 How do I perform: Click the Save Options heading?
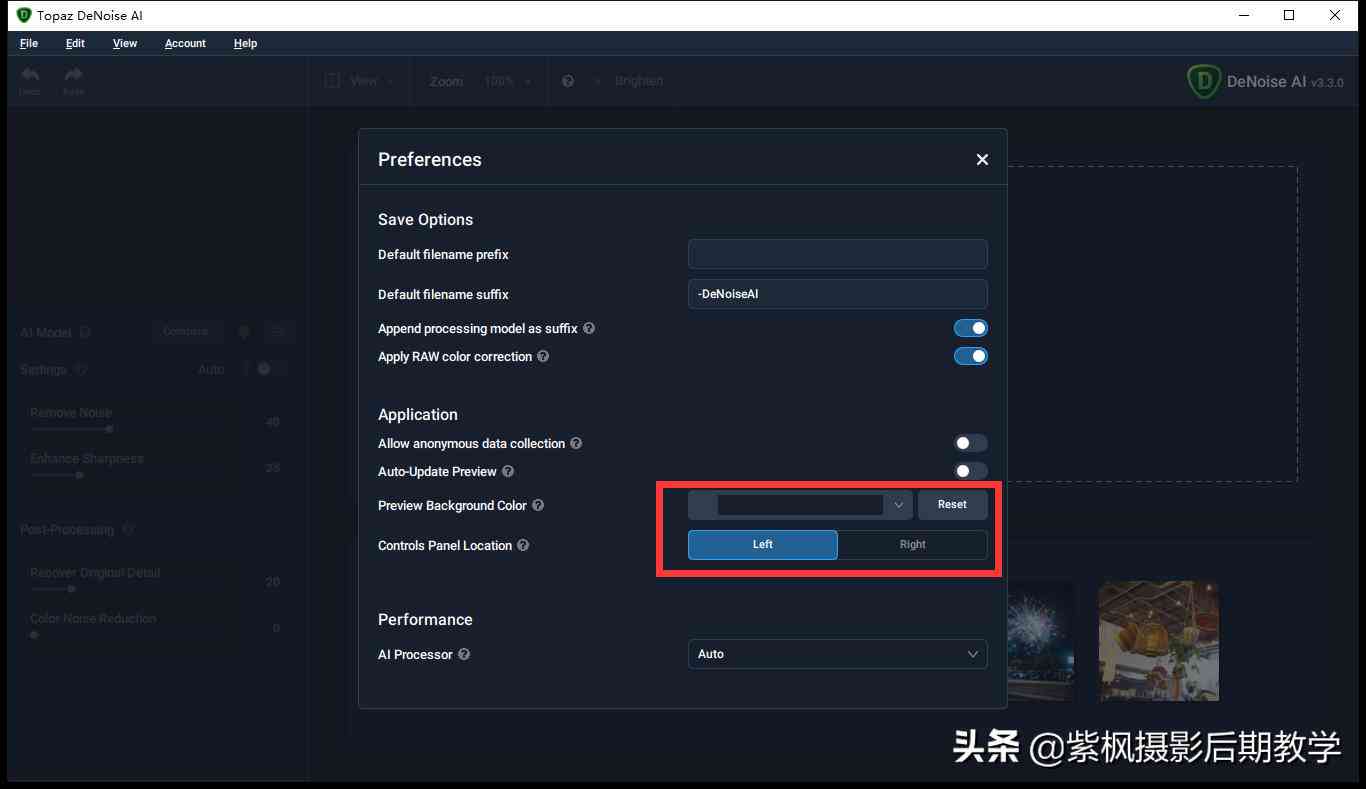425,220
